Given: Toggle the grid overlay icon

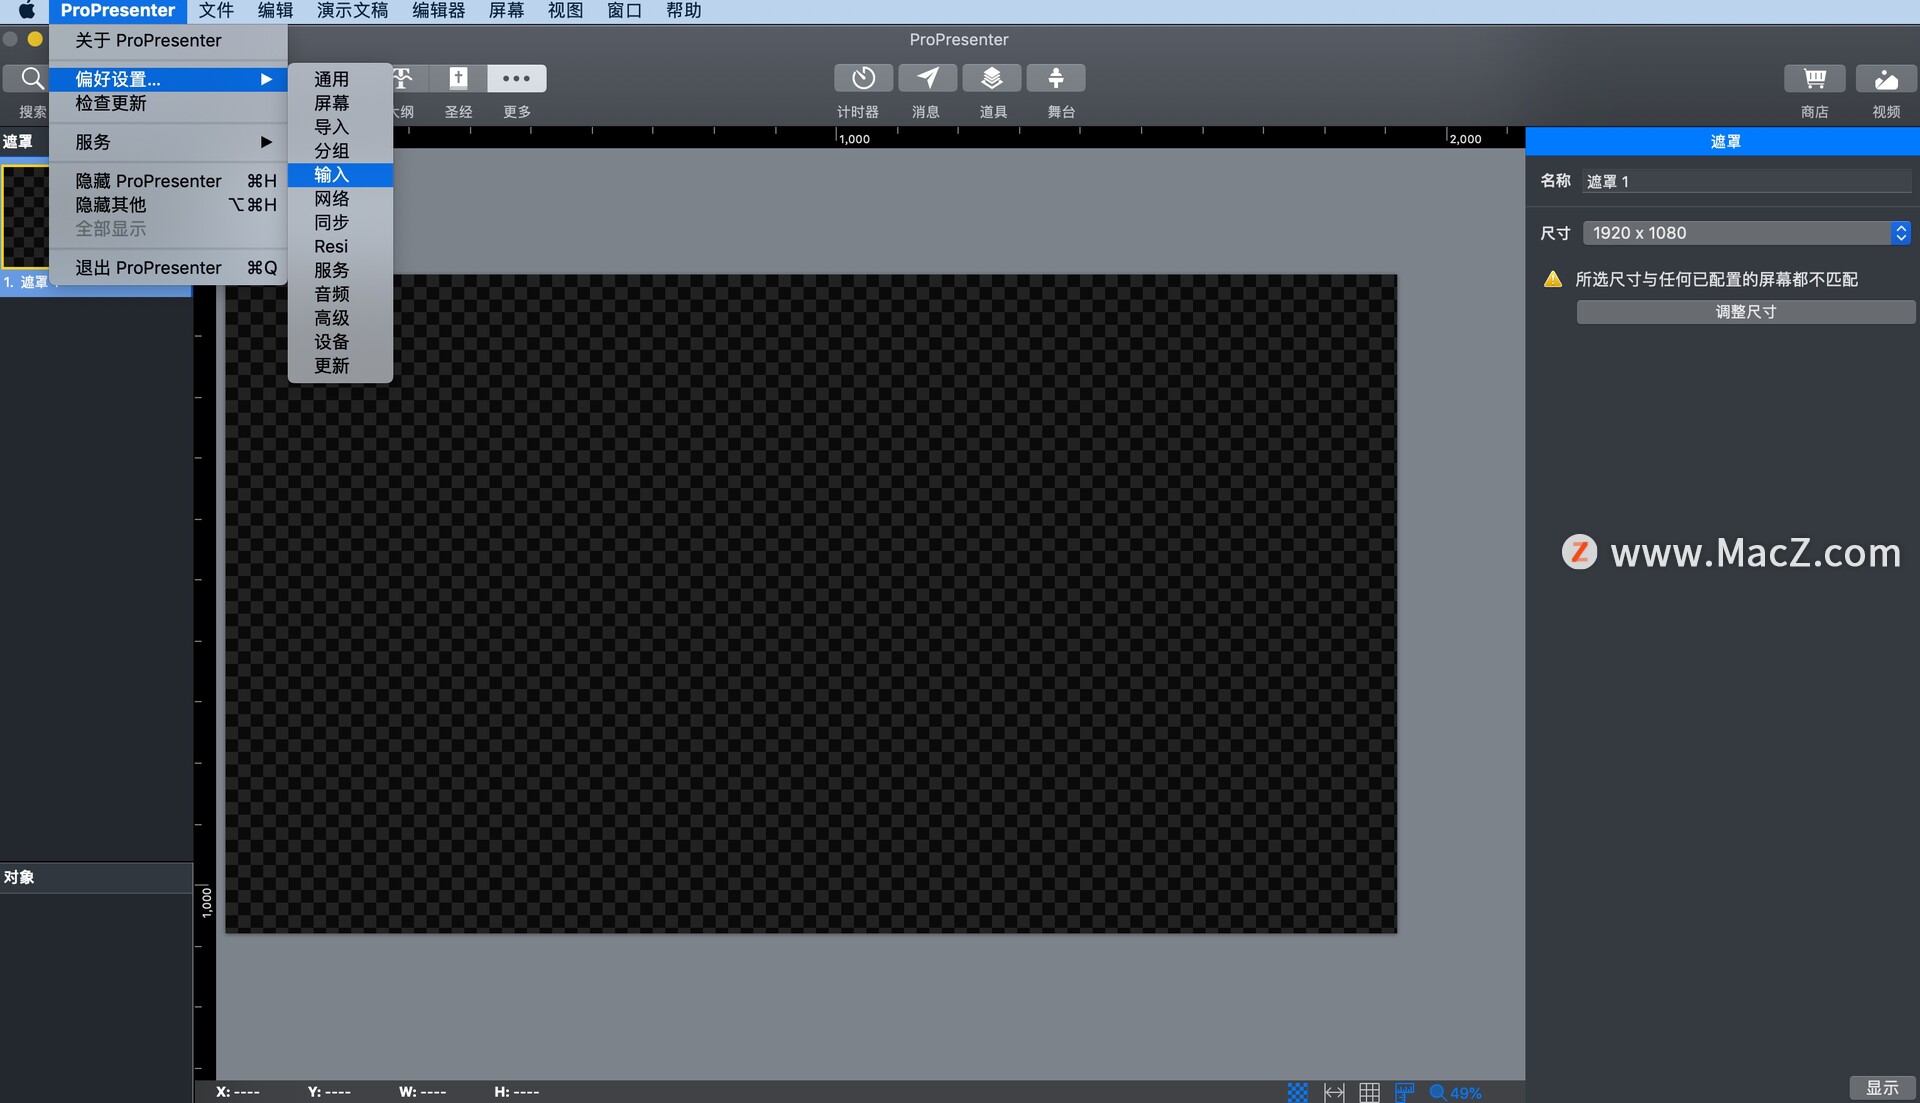Looking at the screenshot, I should (1369, 1092).
